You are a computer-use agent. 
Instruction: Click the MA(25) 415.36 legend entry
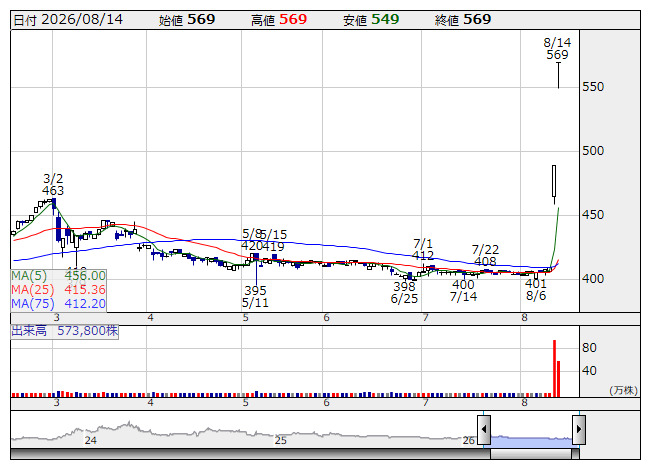click(x=58, y=290)
